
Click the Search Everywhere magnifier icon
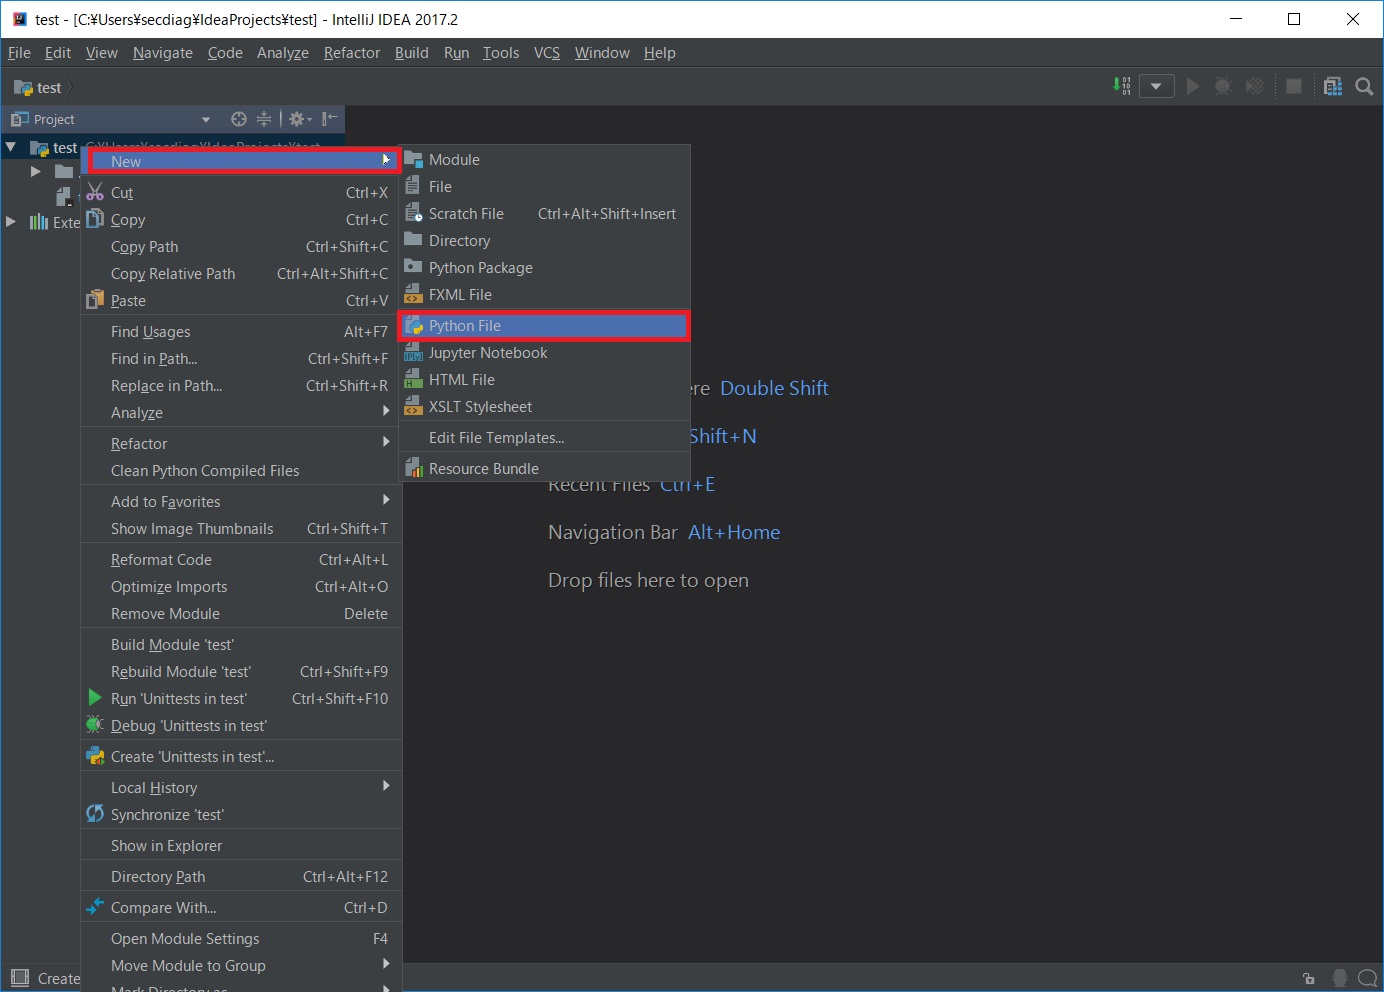pos(1364,87)
